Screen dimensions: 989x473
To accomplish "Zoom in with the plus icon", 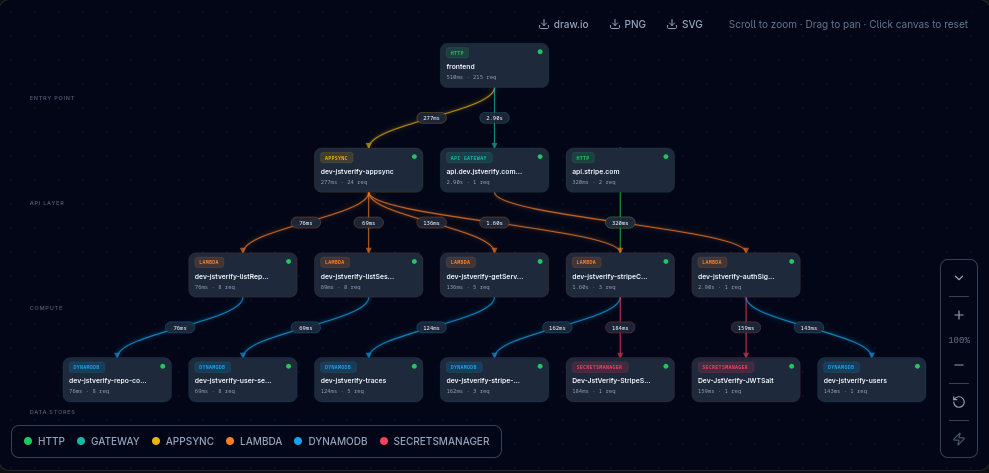I will (x=959, y=315).
